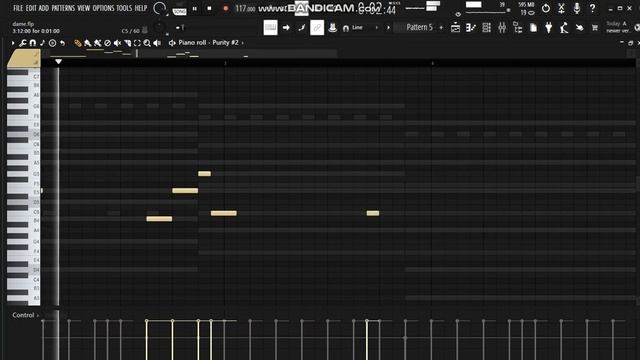Image resolution: width=640 pixels, height=360 pixels.
Task: Open the plugin picker plug icon
Action: click(549, 27)
